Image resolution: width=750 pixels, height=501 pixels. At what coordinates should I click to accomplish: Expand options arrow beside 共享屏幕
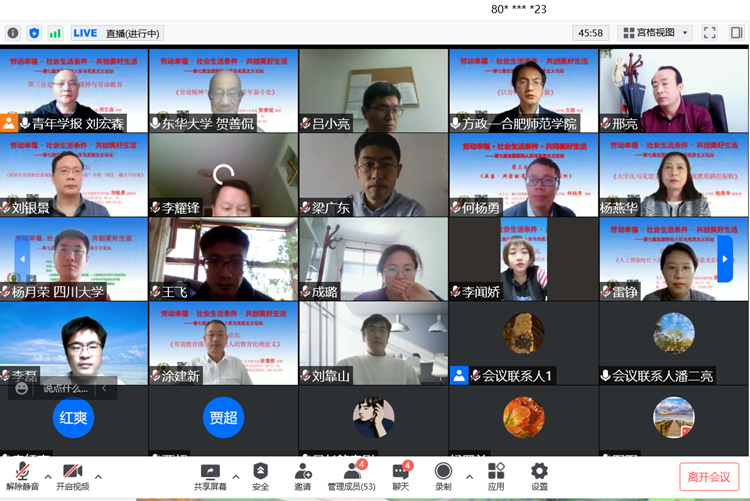click(235, 475)
